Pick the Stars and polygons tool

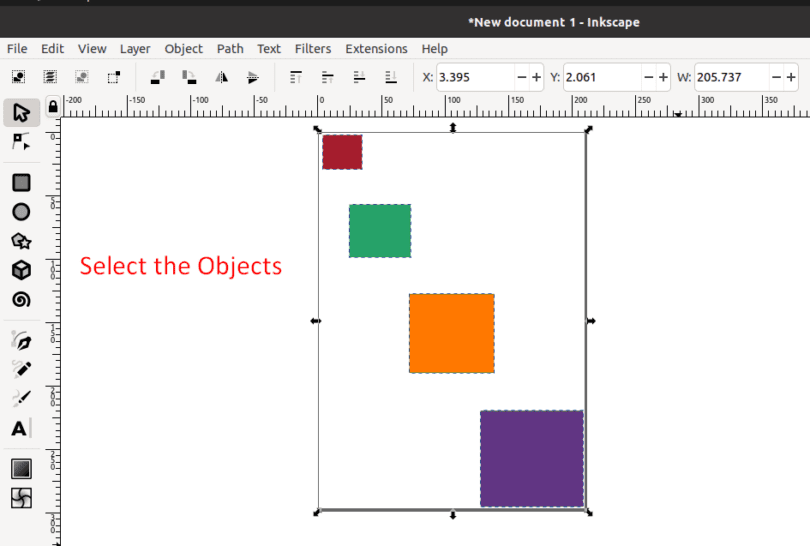pos(21,241)
